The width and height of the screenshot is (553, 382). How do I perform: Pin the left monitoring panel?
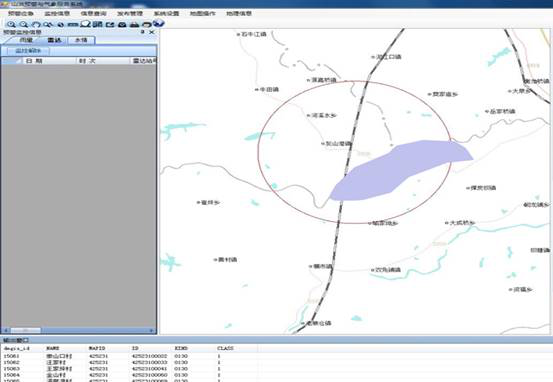(143, 32)
